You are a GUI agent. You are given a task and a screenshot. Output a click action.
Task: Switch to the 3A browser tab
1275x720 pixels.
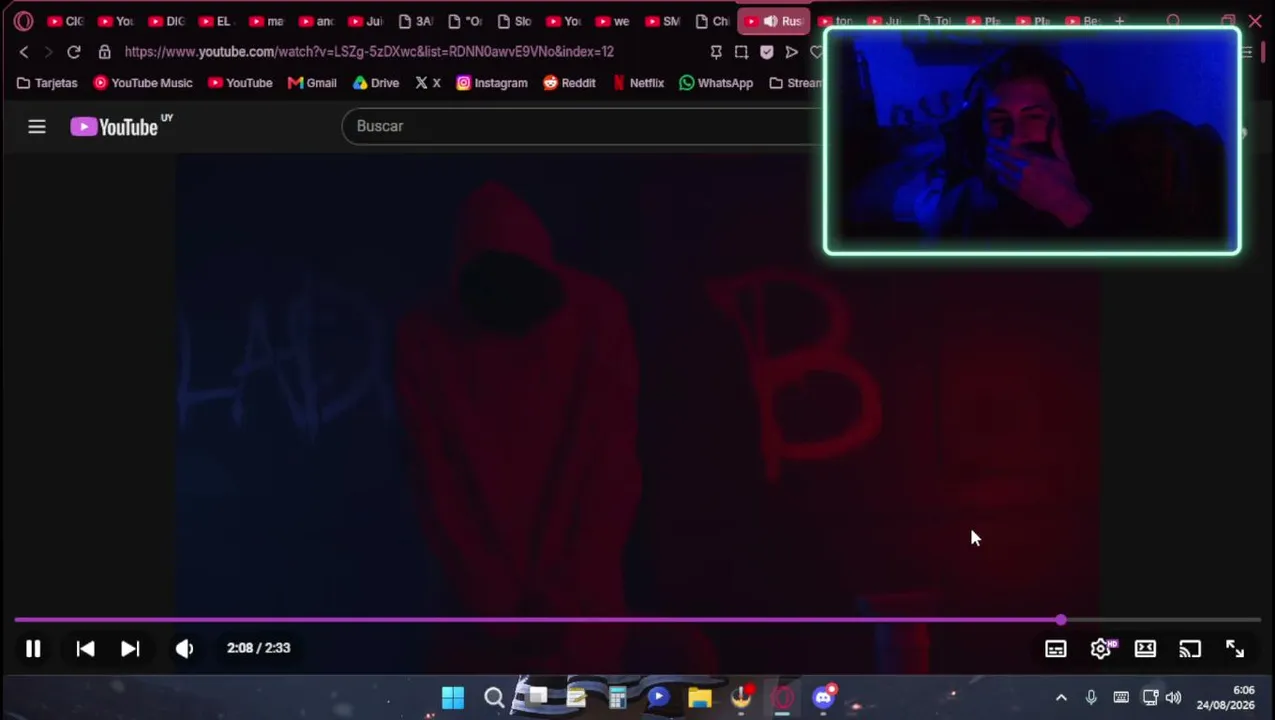[x=415, y=21]
